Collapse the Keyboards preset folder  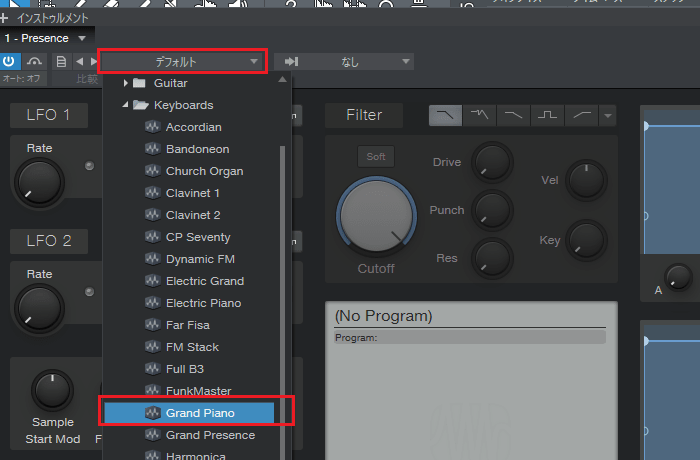pos(125,105)
